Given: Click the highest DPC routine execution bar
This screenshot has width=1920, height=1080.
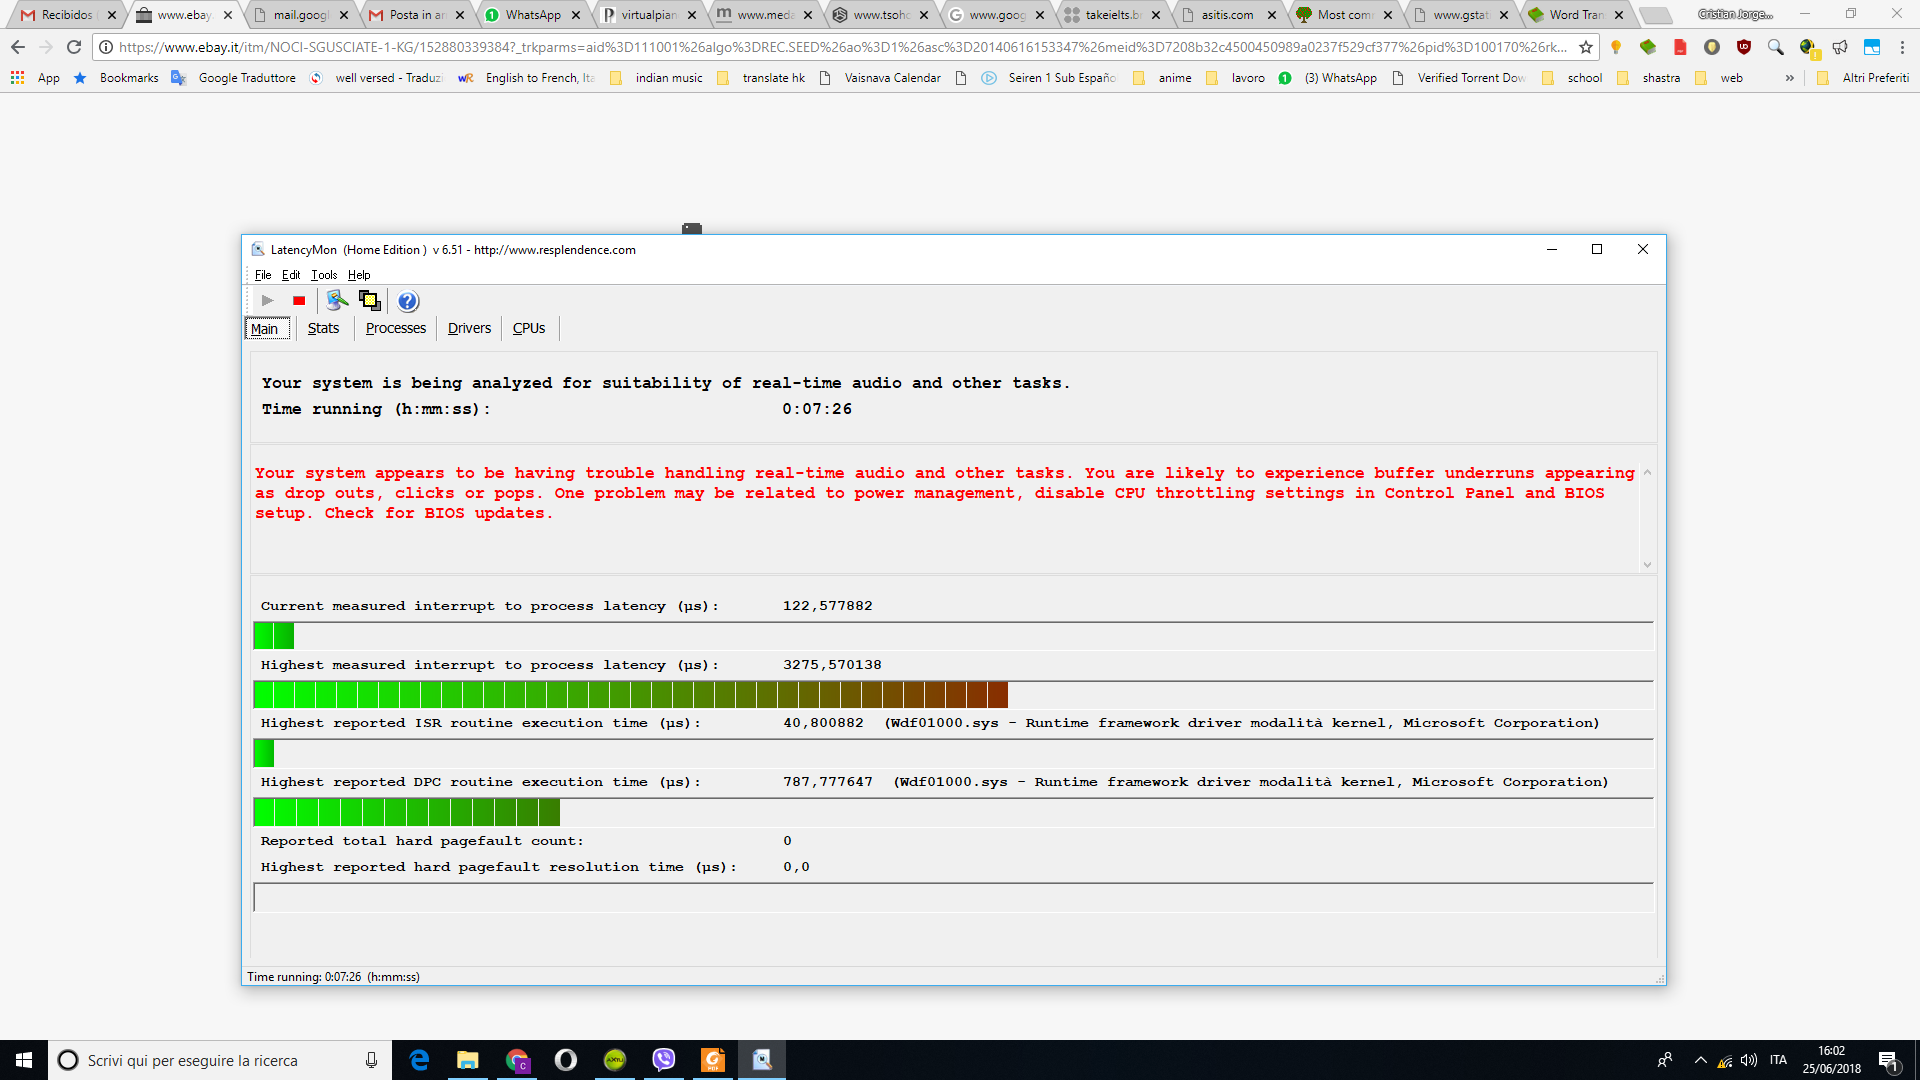Looking at the screenshot, I should (953, 812).
